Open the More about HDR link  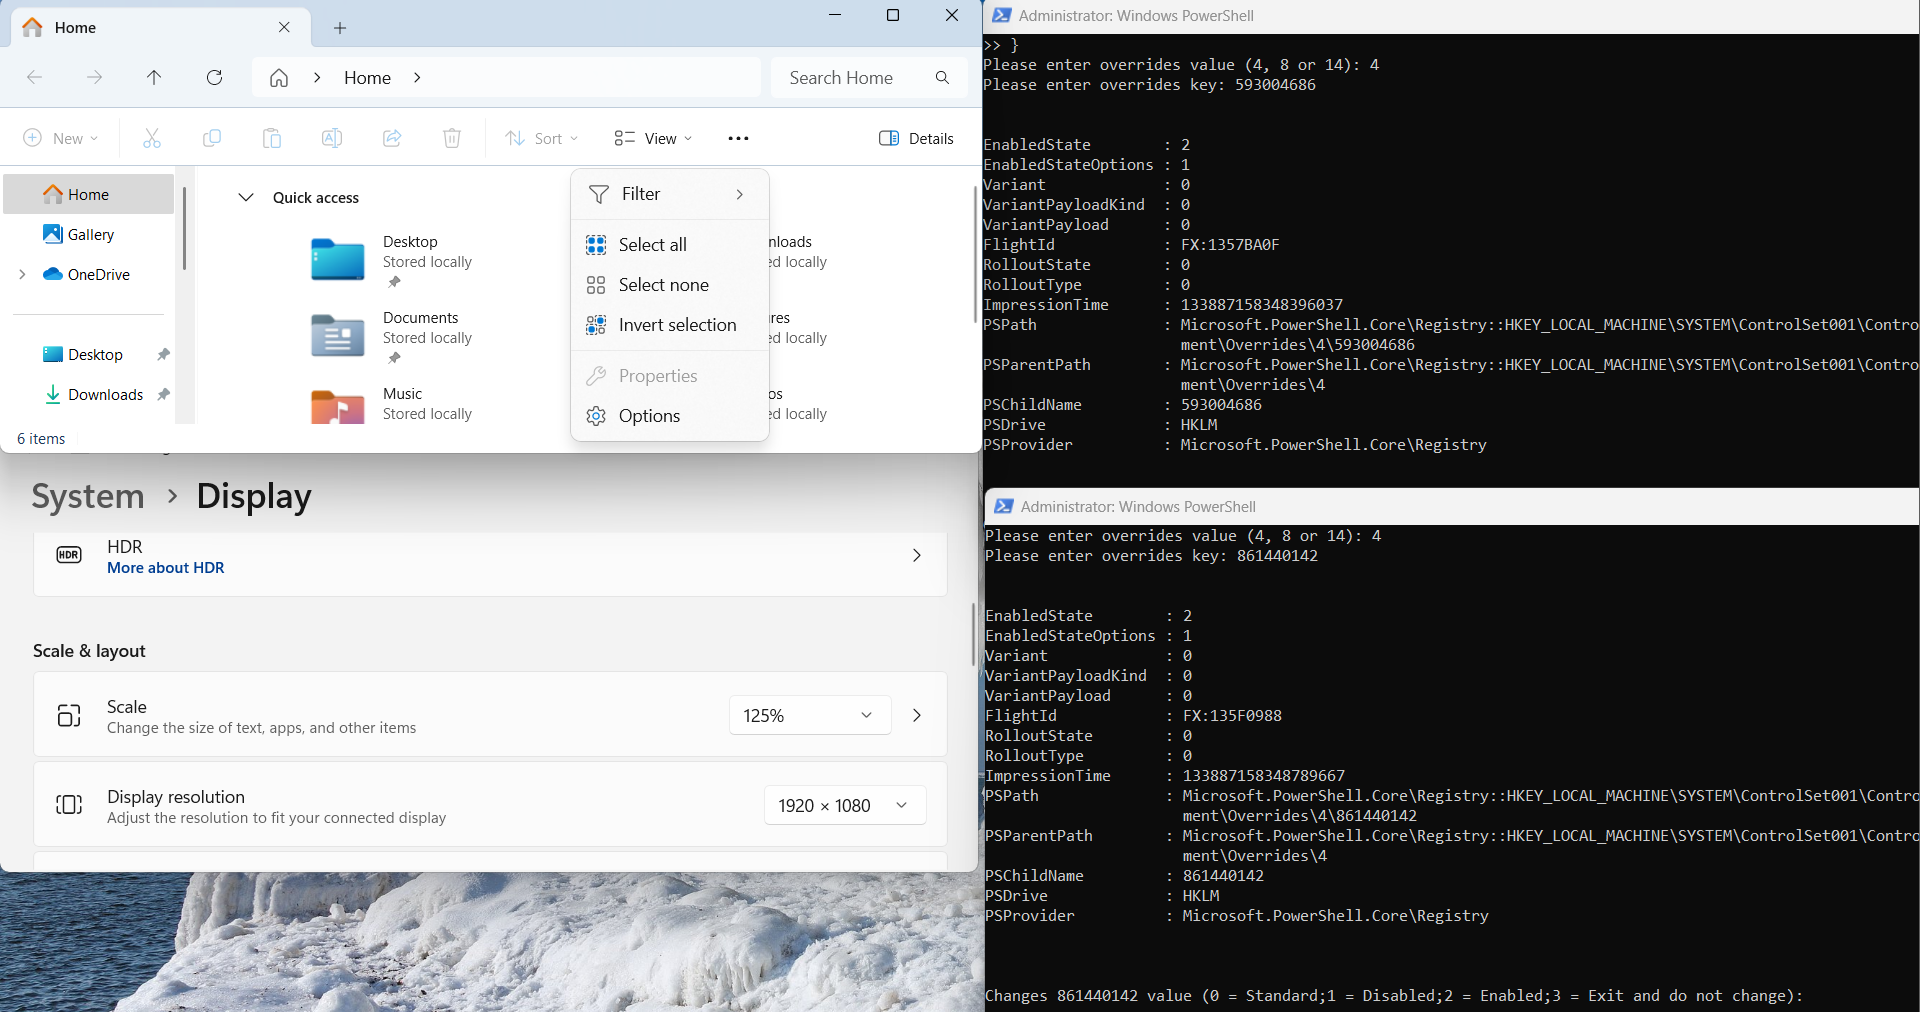(166, 568)
